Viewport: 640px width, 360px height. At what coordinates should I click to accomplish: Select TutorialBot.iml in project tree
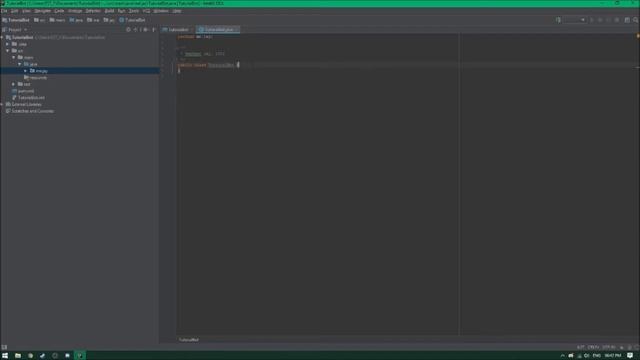pyautogui.click(x=28, y=98)
